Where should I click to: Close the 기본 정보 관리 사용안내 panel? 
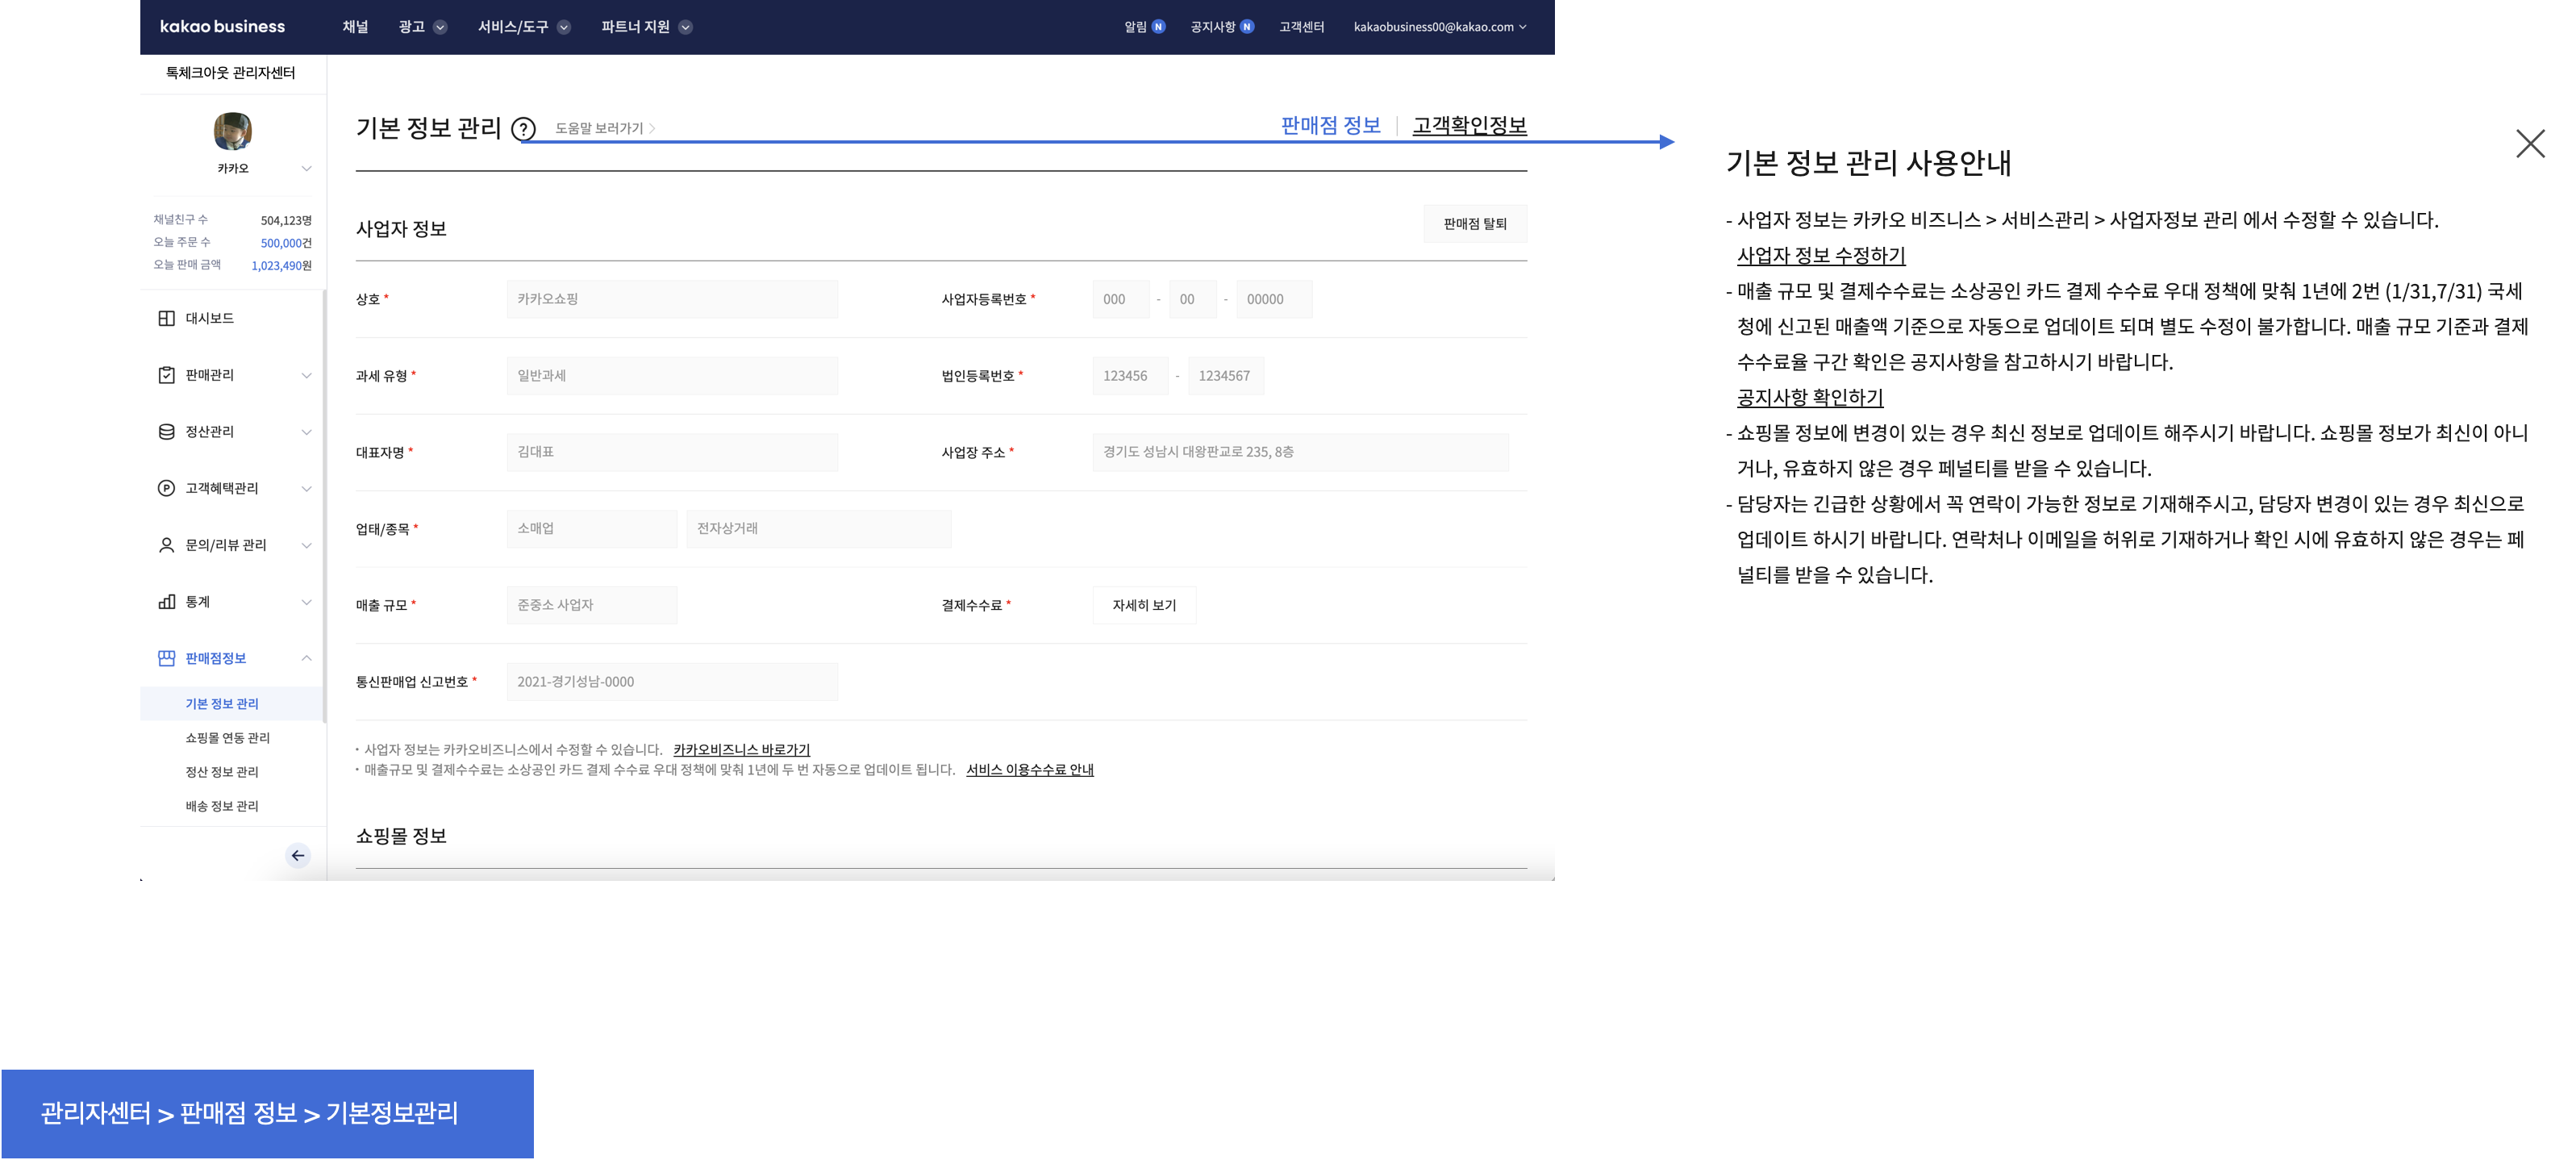[x=2530, y=144]
